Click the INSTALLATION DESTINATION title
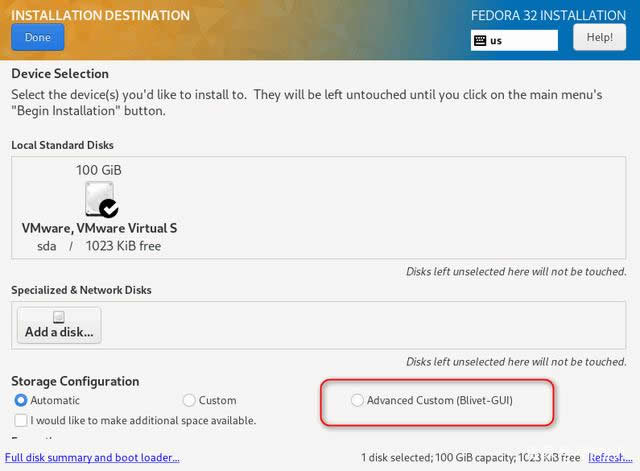Screen dimensions: 640x471 coord(100,16)
